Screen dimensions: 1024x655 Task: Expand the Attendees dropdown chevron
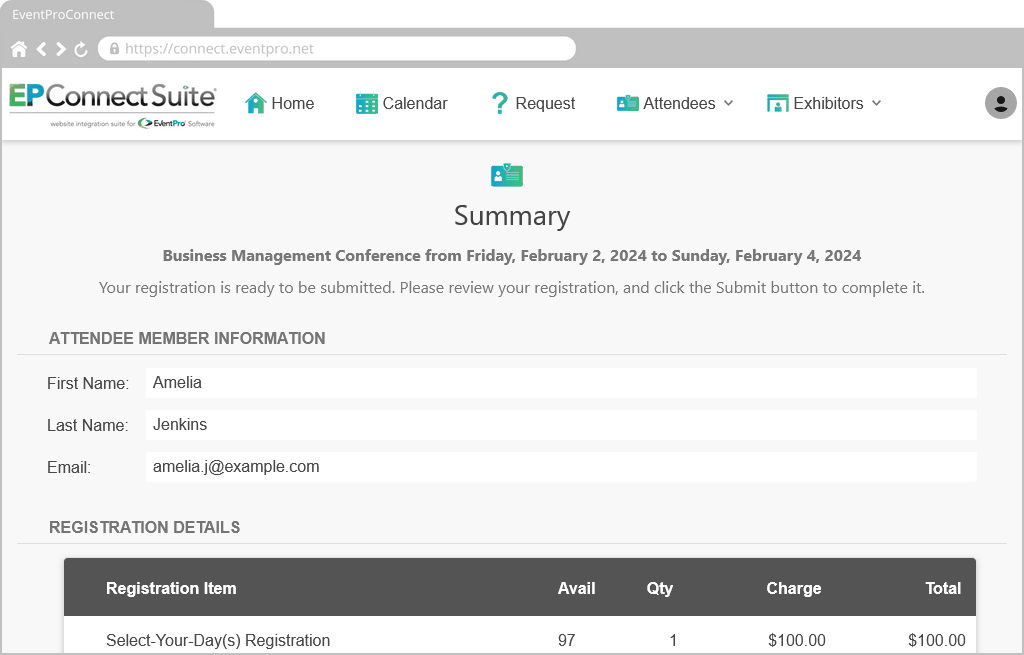(729, 103)
